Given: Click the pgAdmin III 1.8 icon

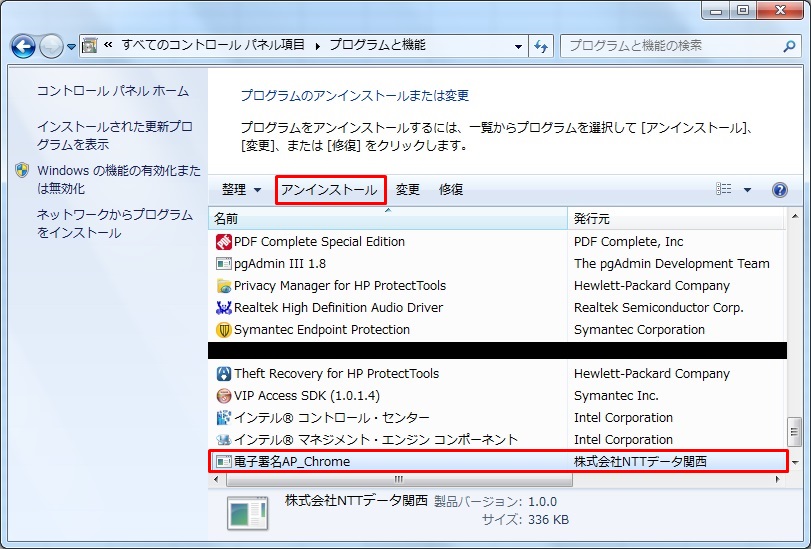Looking at the screenshot, I should point(223,264).
